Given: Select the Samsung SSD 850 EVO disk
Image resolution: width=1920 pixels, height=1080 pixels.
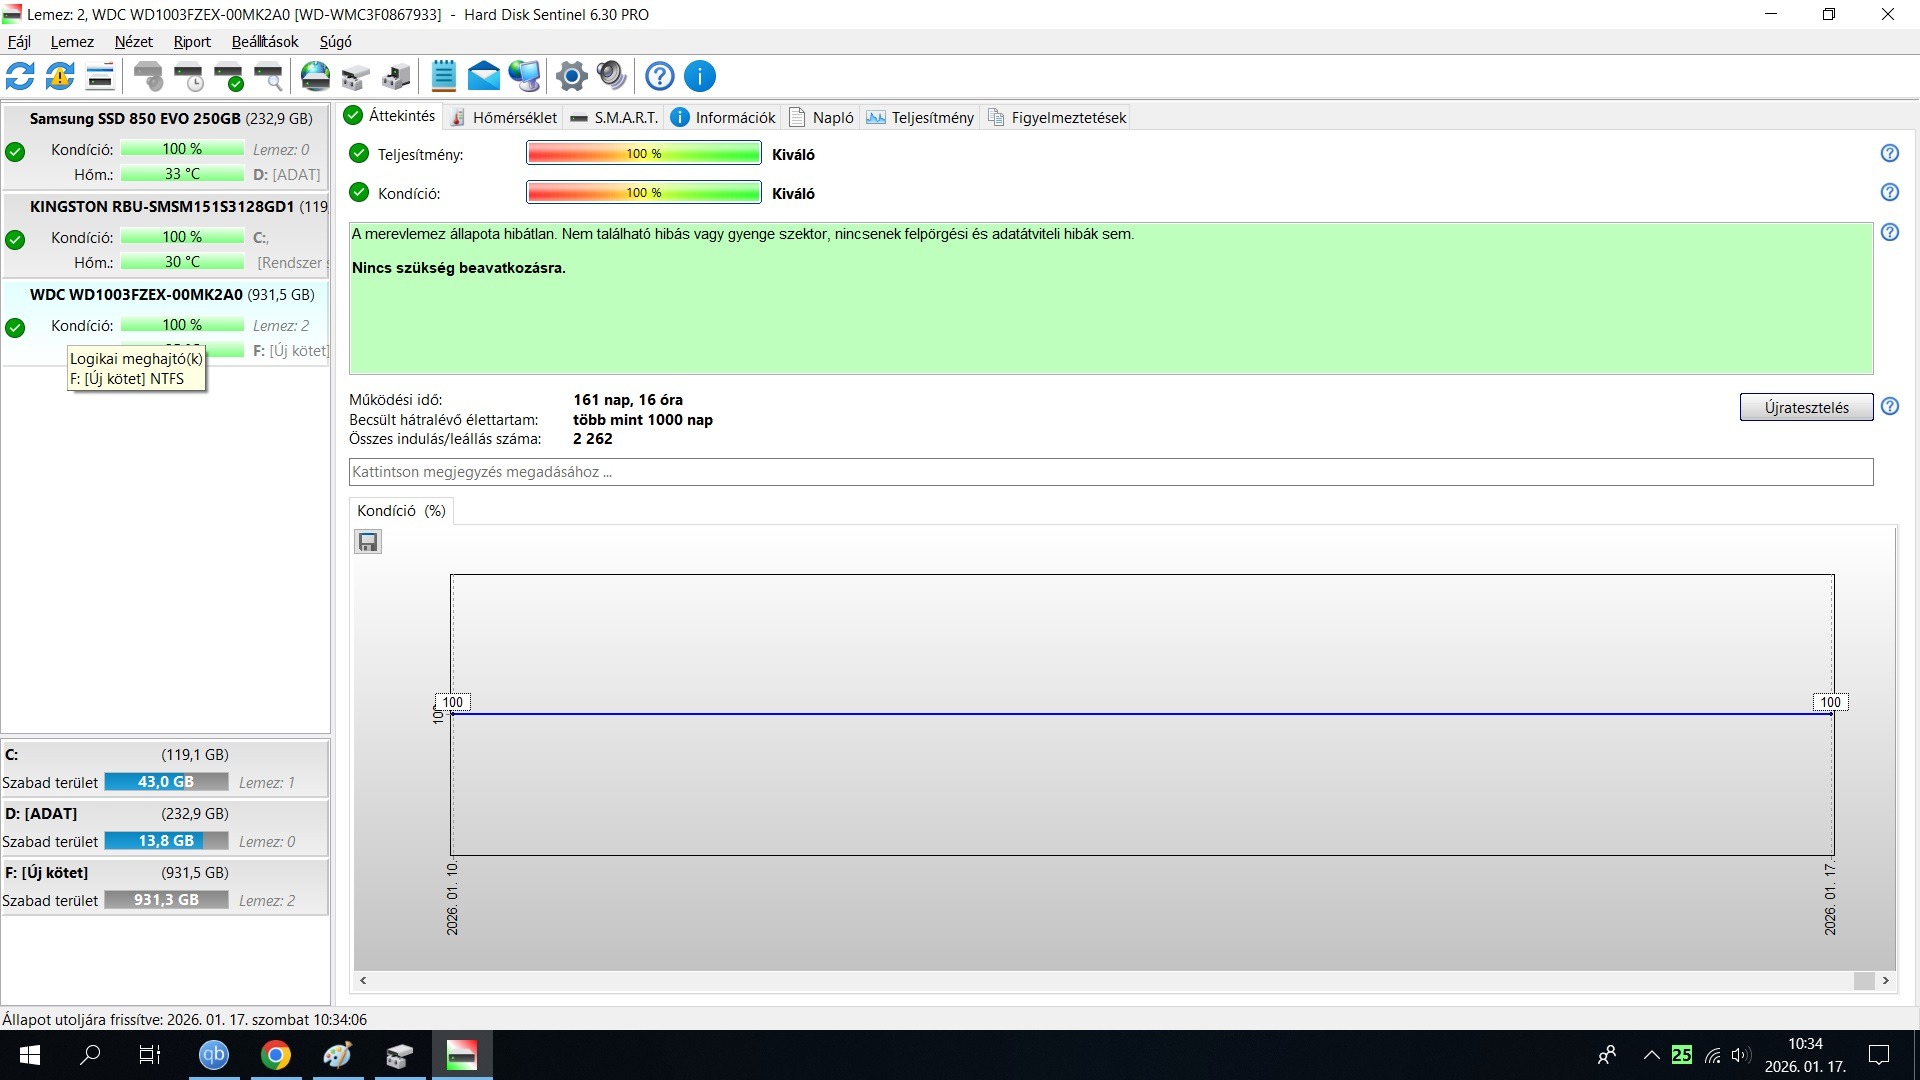Looking at the screenshot, I should tap(135, 119).
